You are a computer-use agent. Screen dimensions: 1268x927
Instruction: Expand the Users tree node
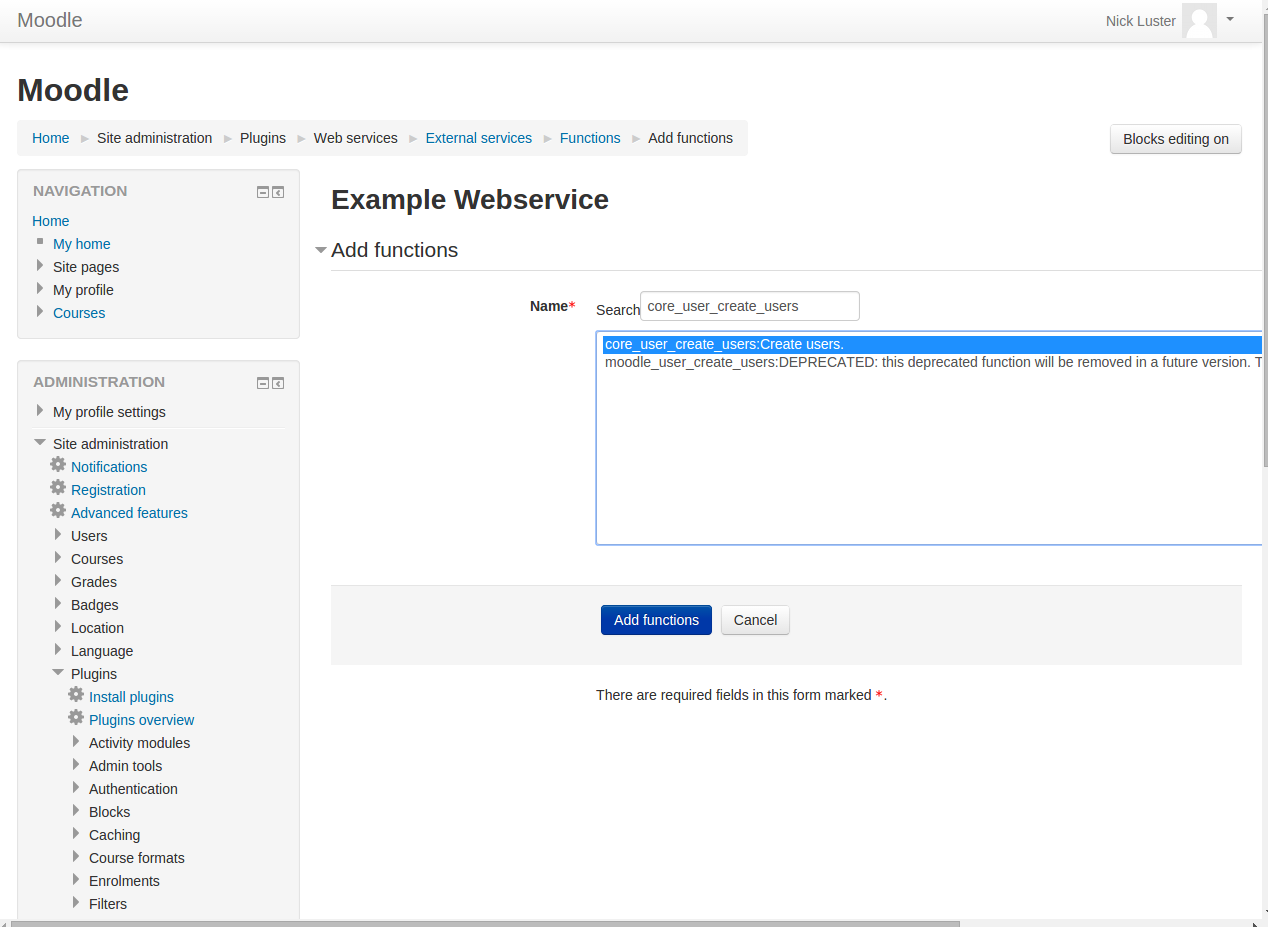58,535
